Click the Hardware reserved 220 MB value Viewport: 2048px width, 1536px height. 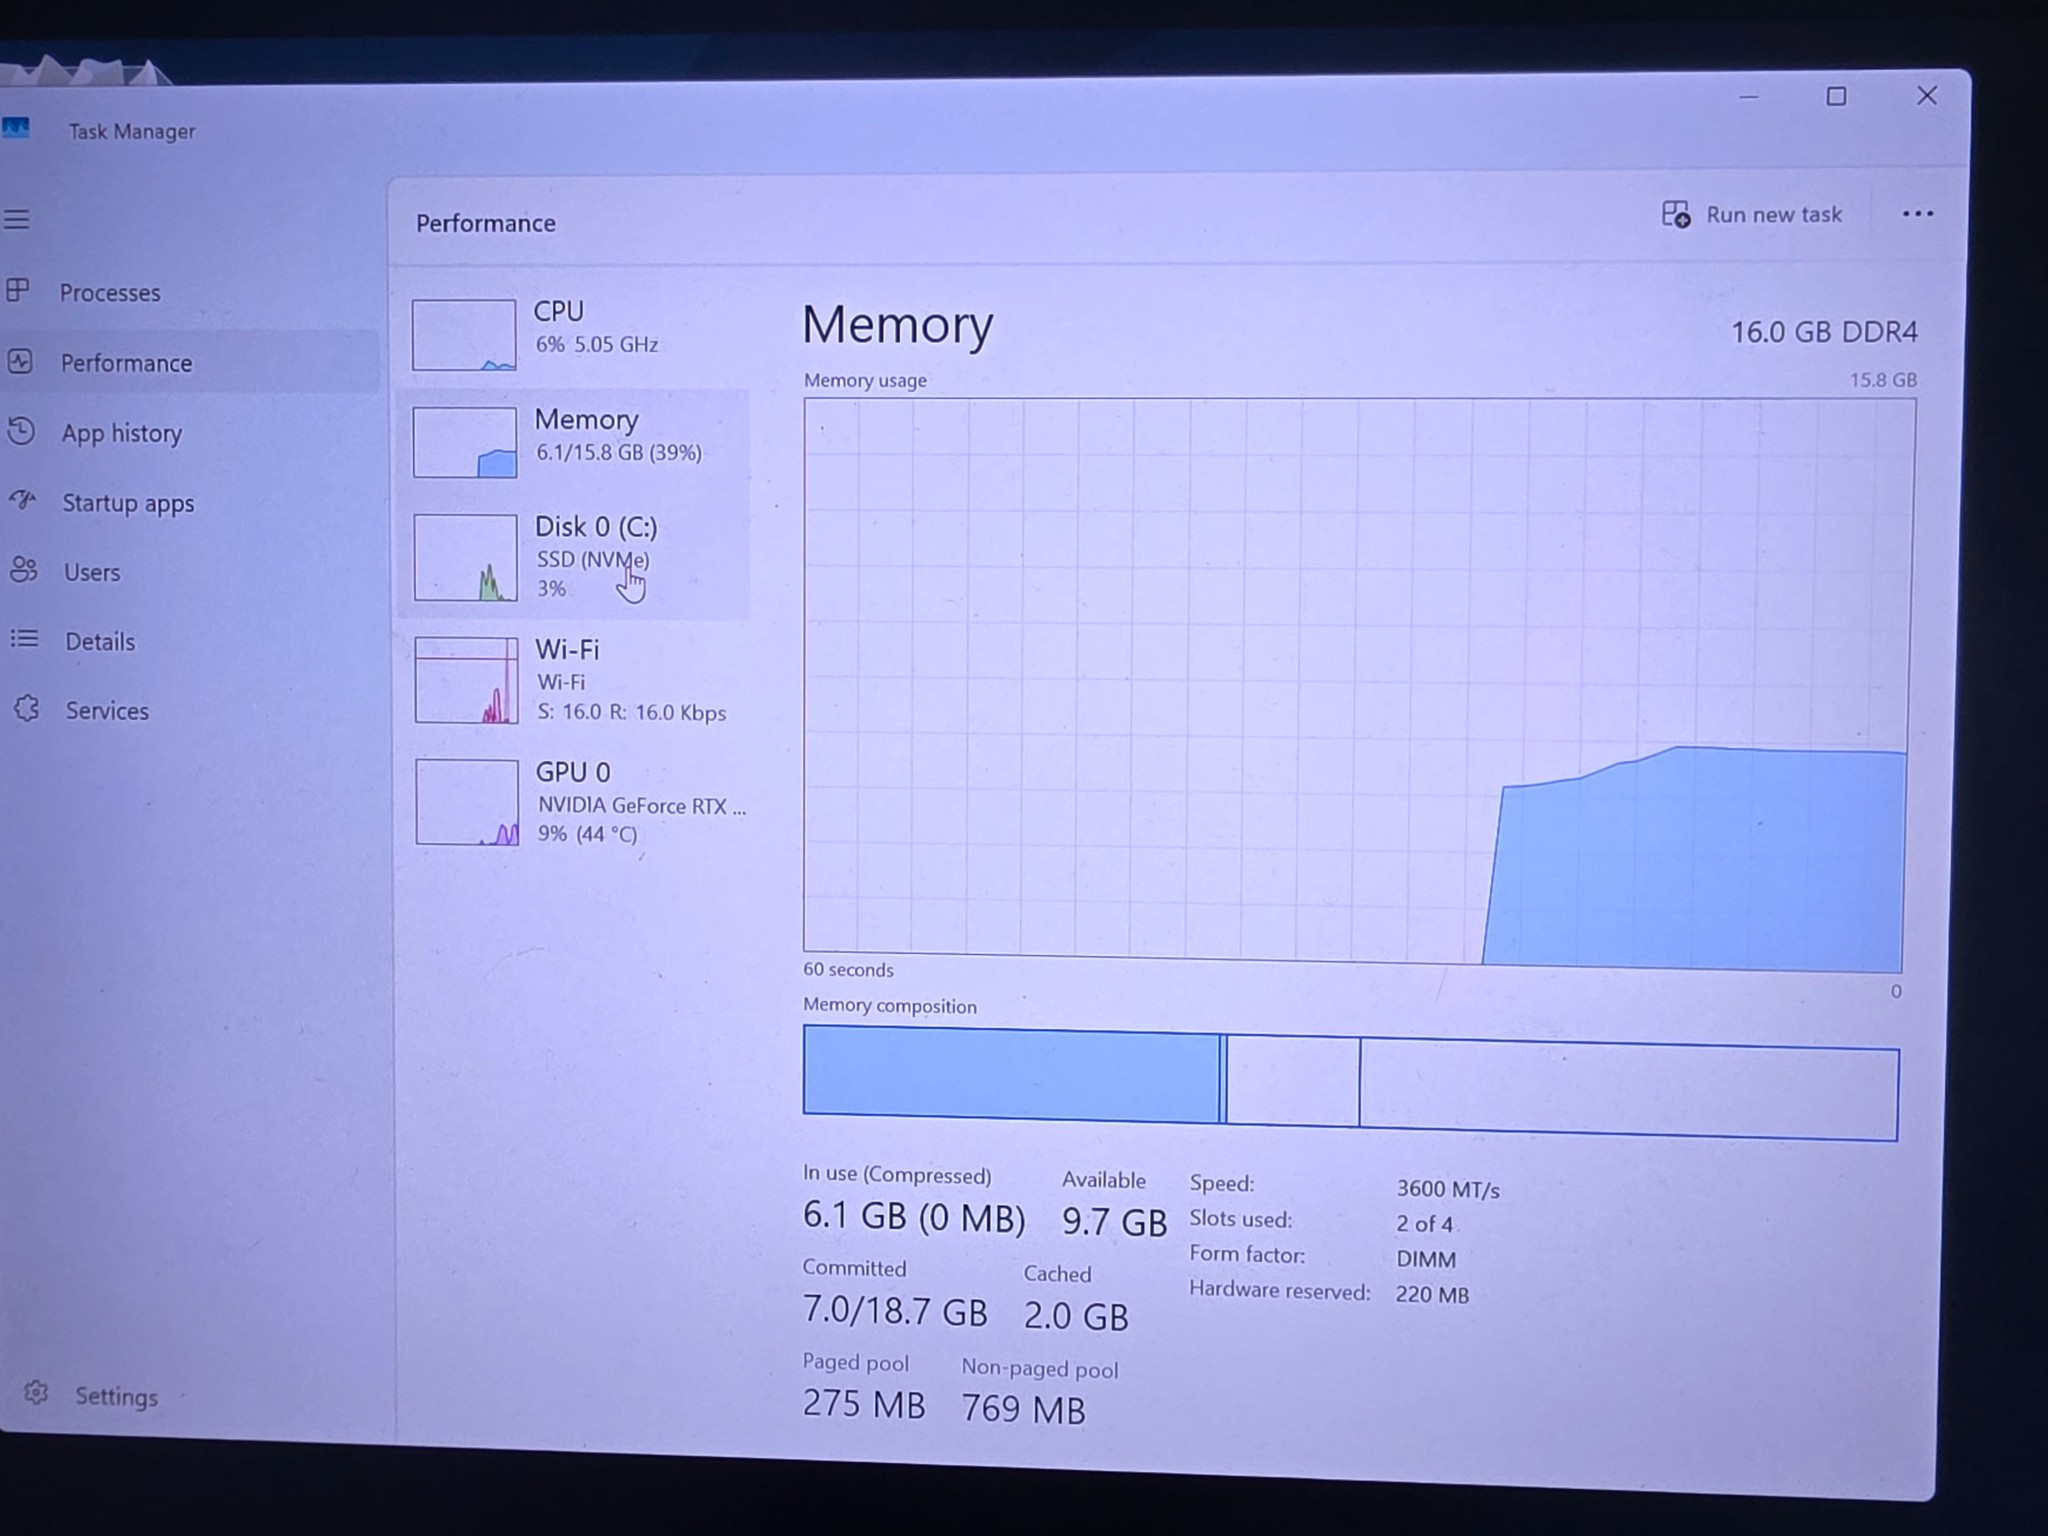pos(1432,1294)
